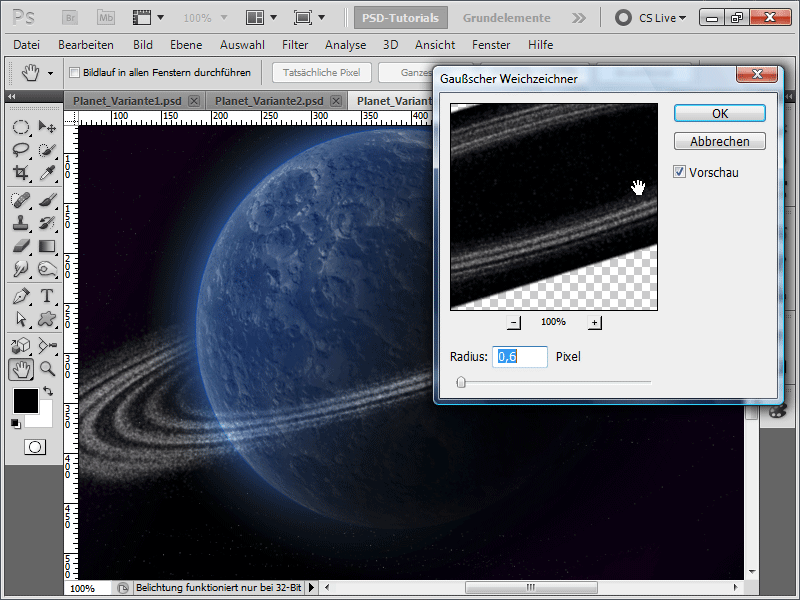Select the Eraser tool
This screenshot has width=800, height=600.
(x=20, y=246)
